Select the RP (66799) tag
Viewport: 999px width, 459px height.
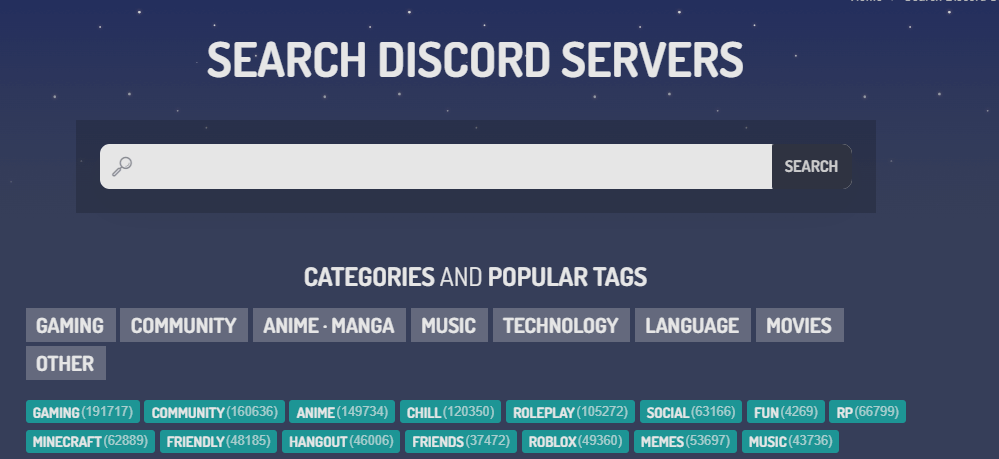coord(867,412)
